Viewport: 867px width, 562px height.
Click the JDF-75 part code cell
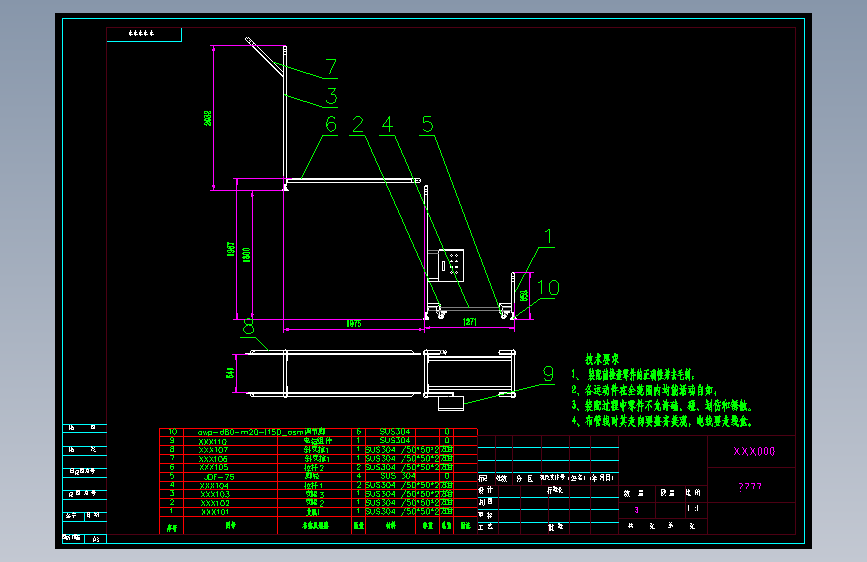coord(219,477)
